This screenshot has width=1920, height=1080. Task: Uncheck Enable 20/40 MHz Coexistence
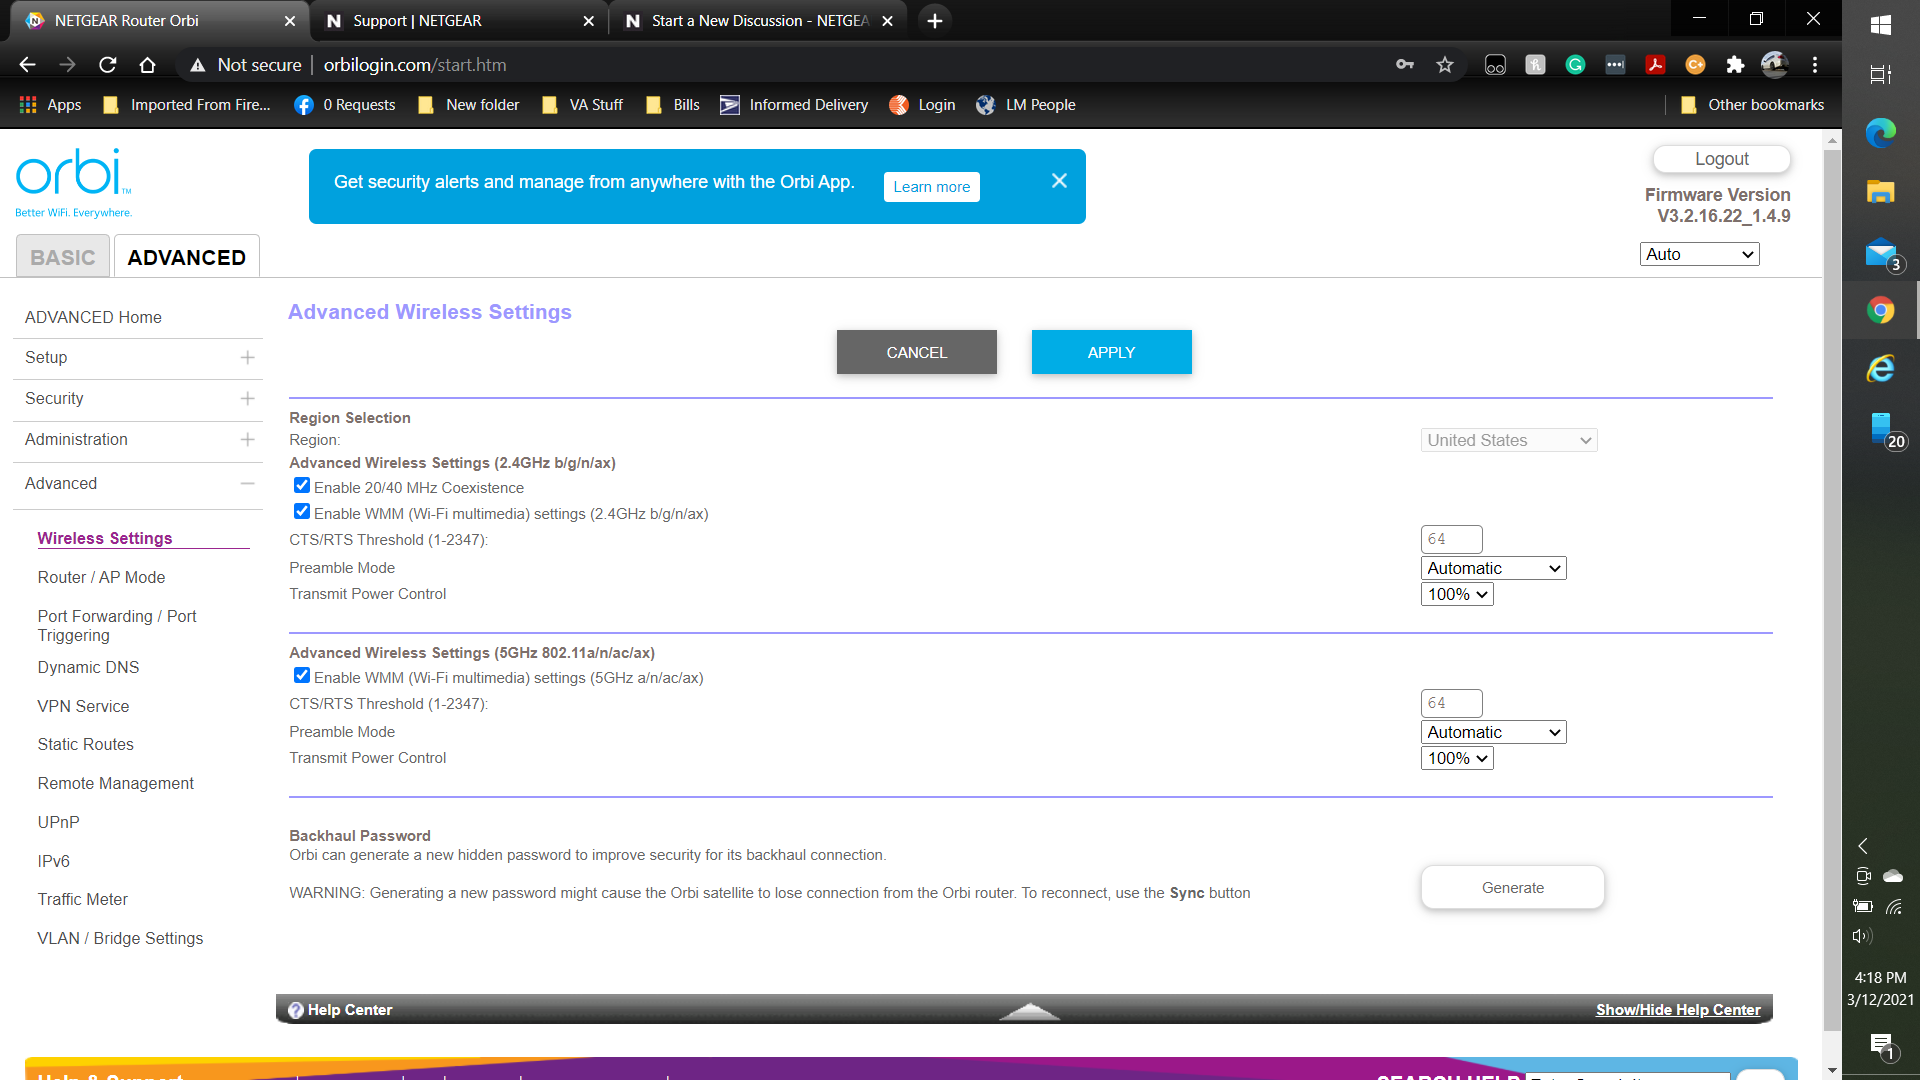click(x=302, y=486)
